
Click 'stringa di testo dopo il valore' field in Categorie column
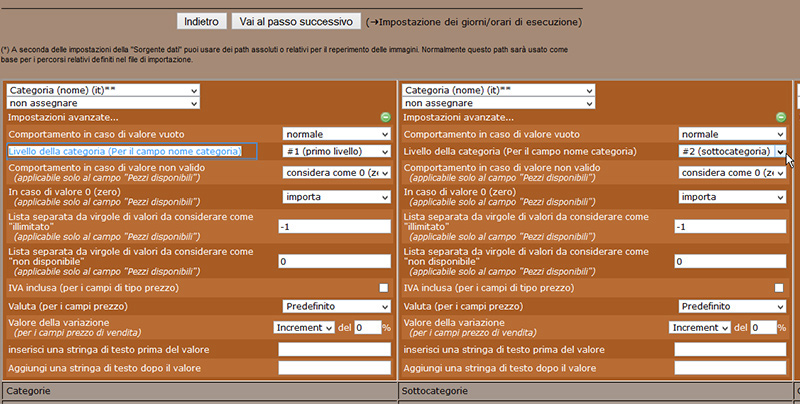coord(335,368)
